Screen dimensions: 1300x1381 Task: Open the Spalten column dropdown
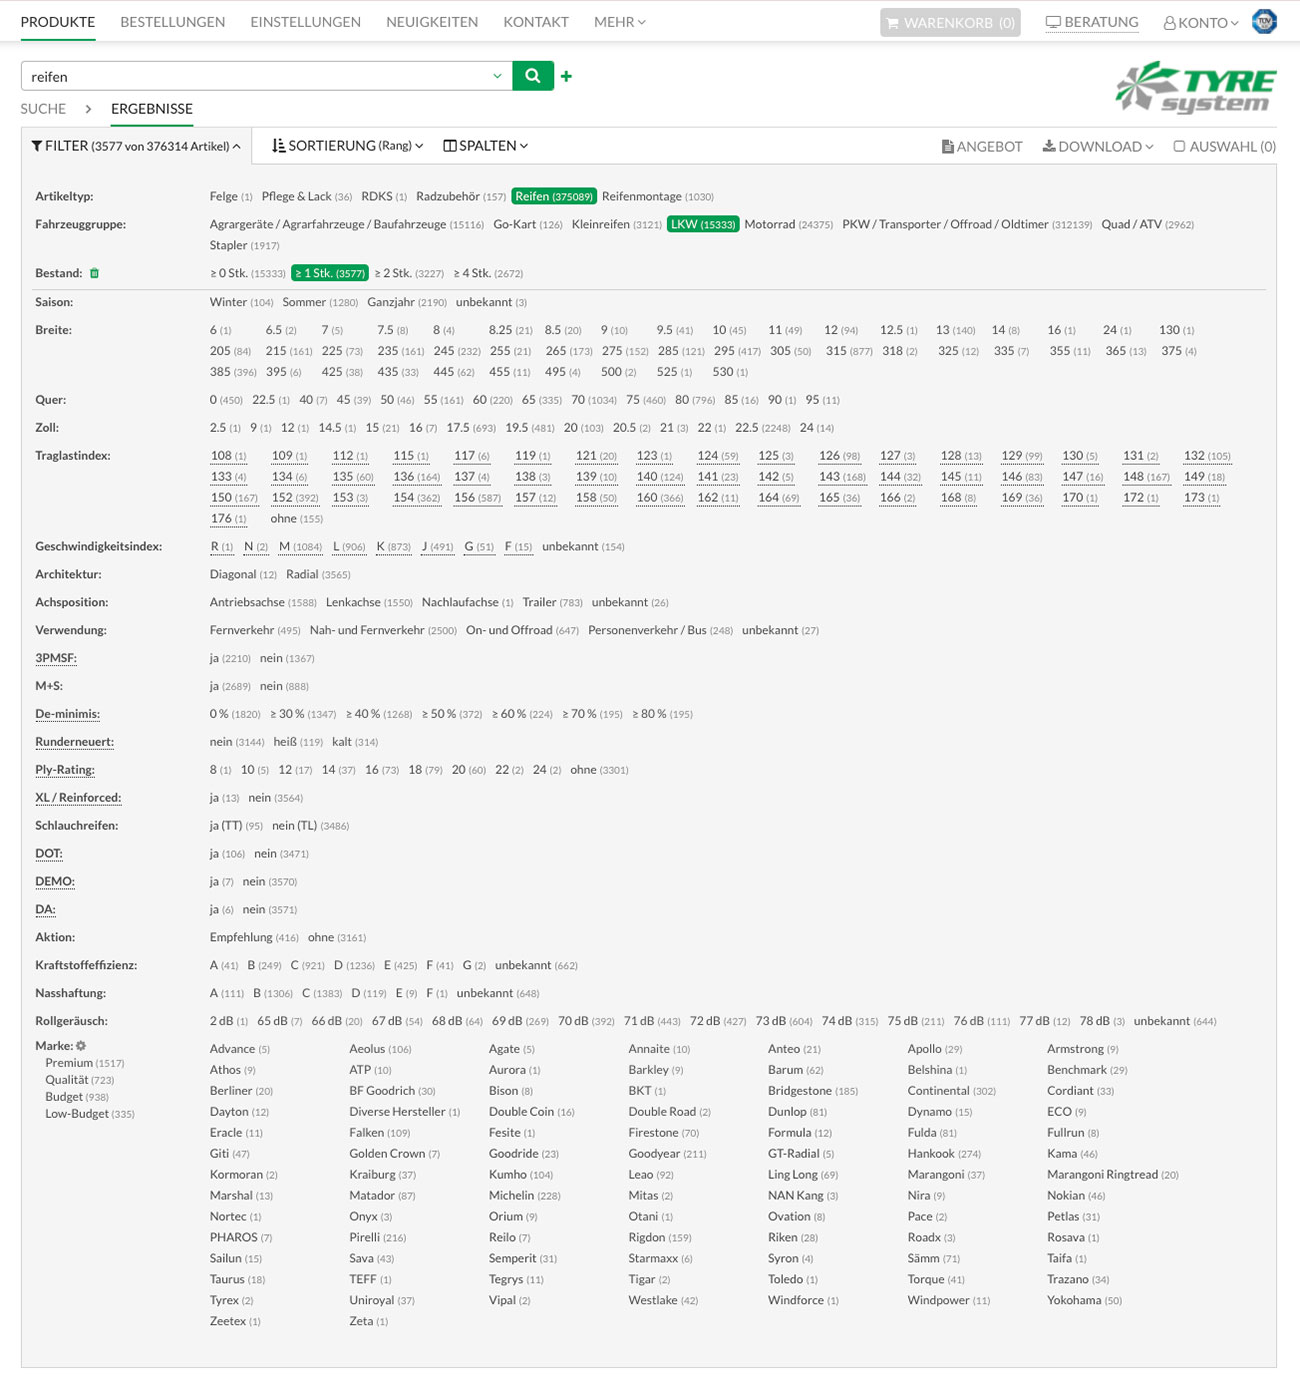click(x=486, y=146)
